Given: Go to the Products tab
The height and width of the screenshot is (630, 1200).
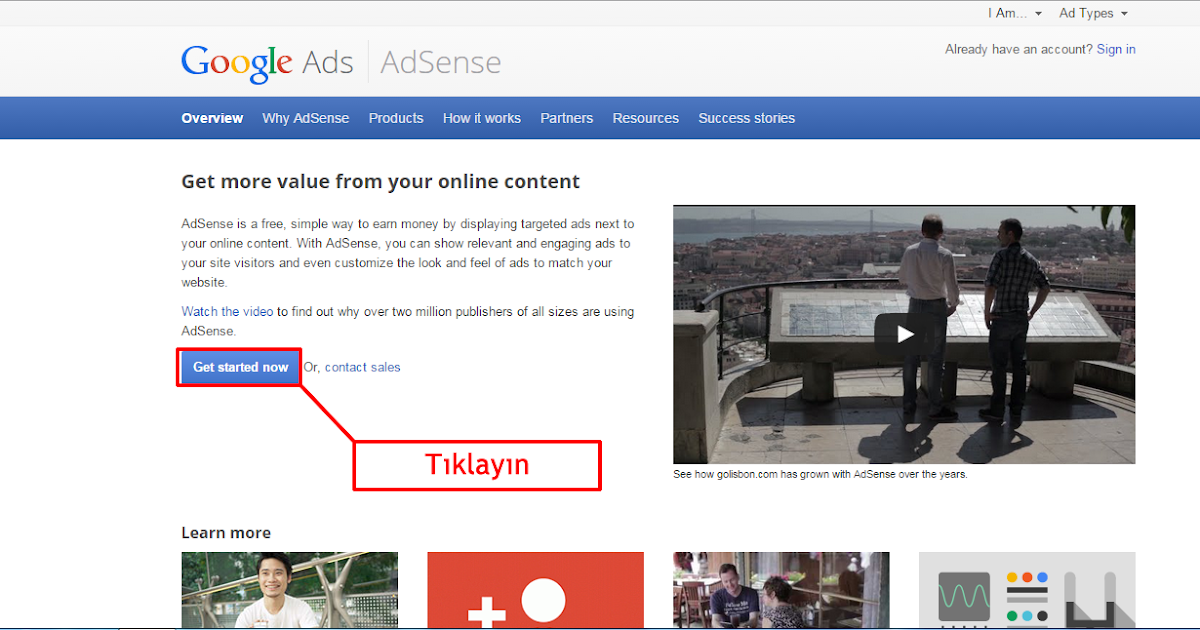Looking at the screenshot, I should tap(396, 118).
